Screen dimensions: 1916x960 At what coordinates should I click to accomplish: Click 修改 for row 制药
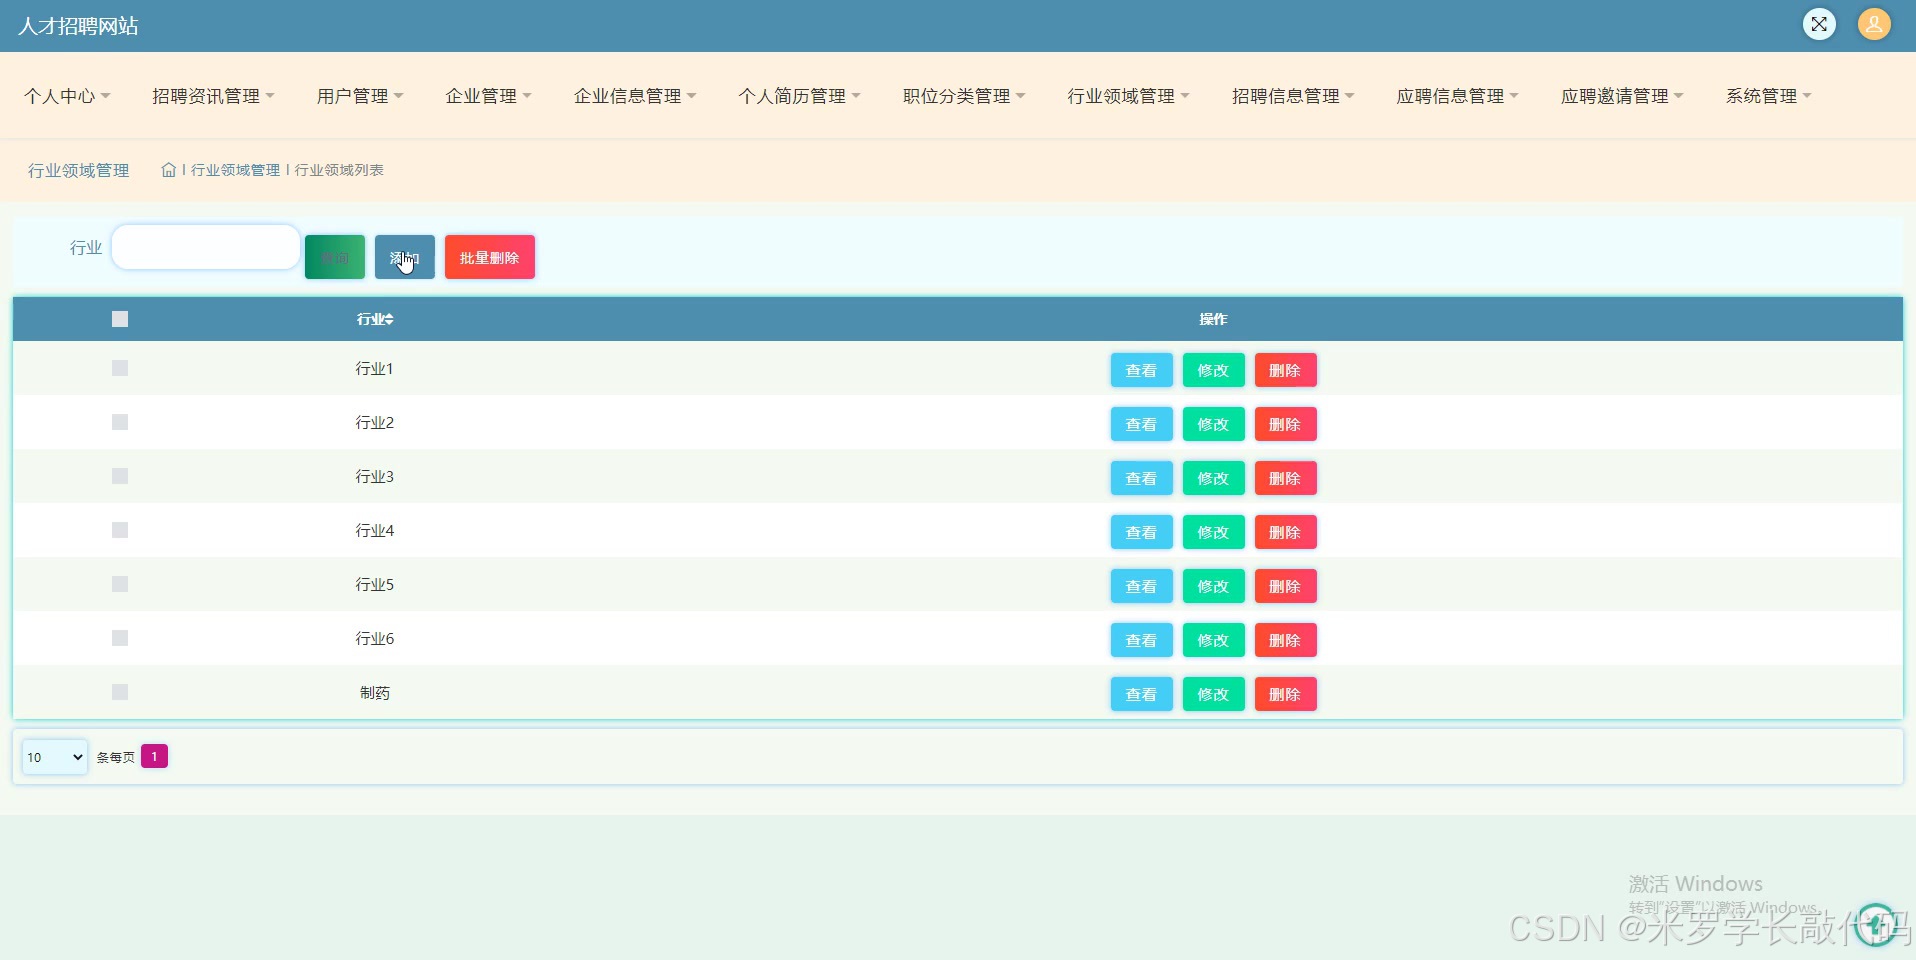pos(1213,694)
